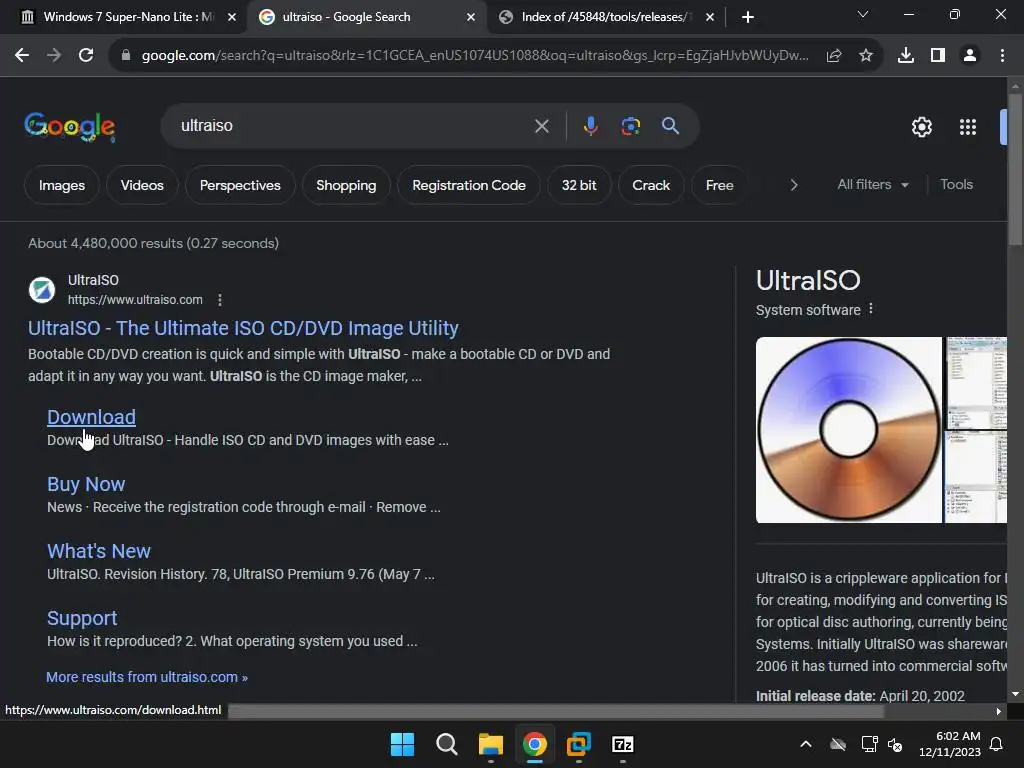This screenshot has width=1024, height=768.
Task: Open the UltraISO disc logo image
Action: tap(849, 430)
